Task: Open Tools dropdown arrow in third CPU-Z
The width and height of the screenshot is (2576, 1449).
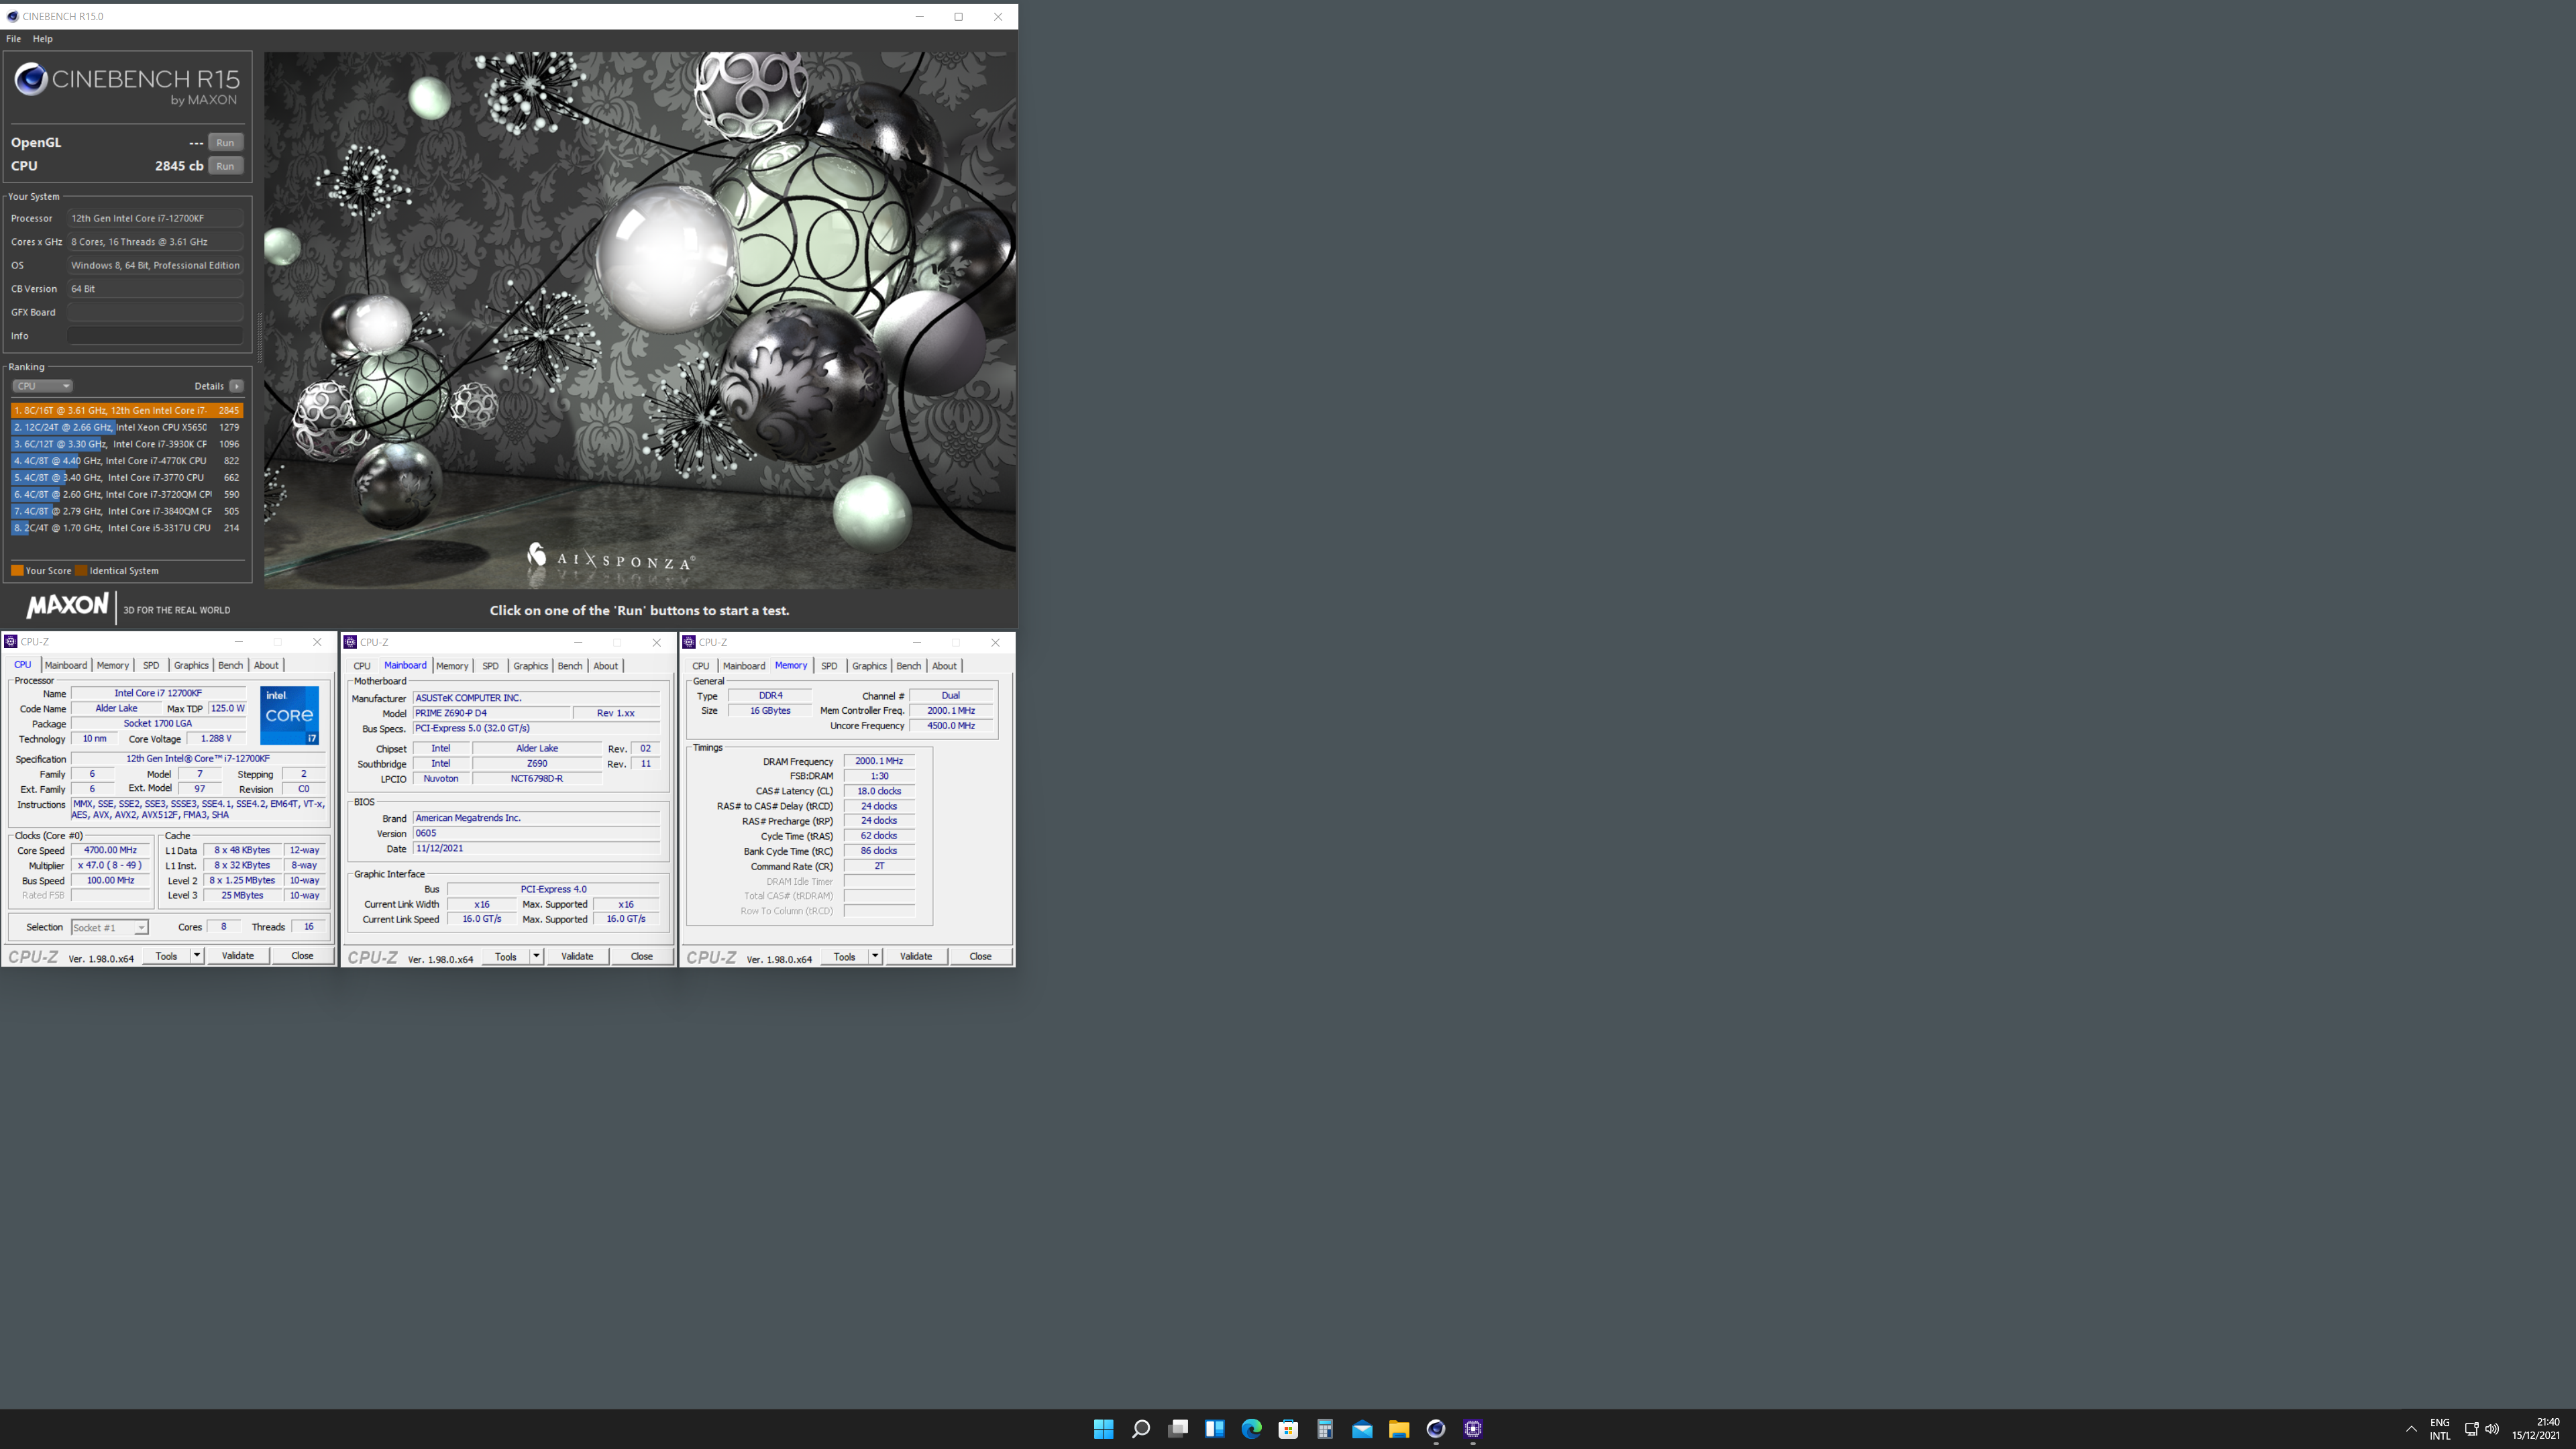Action: pyautogui.click(x=875, y=957)
